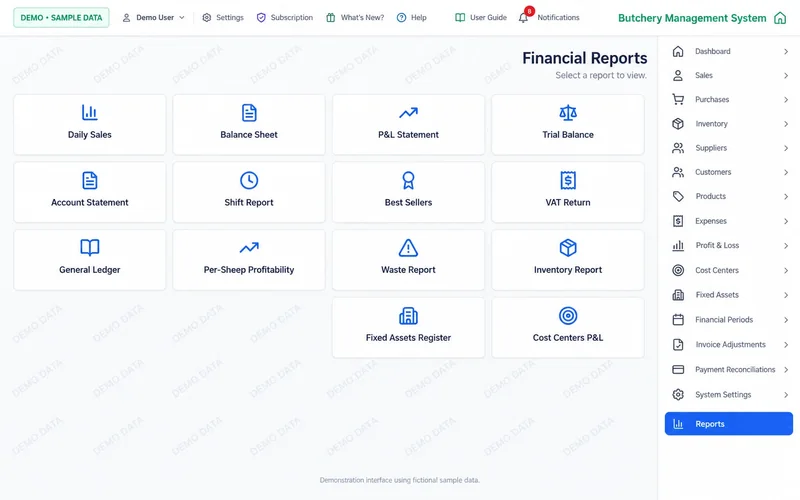Image resolution: width=800 pixels, height=500 pixels.
Task: Expand the System Settings sidebar chevron
Action: click(x=786, y=395)
